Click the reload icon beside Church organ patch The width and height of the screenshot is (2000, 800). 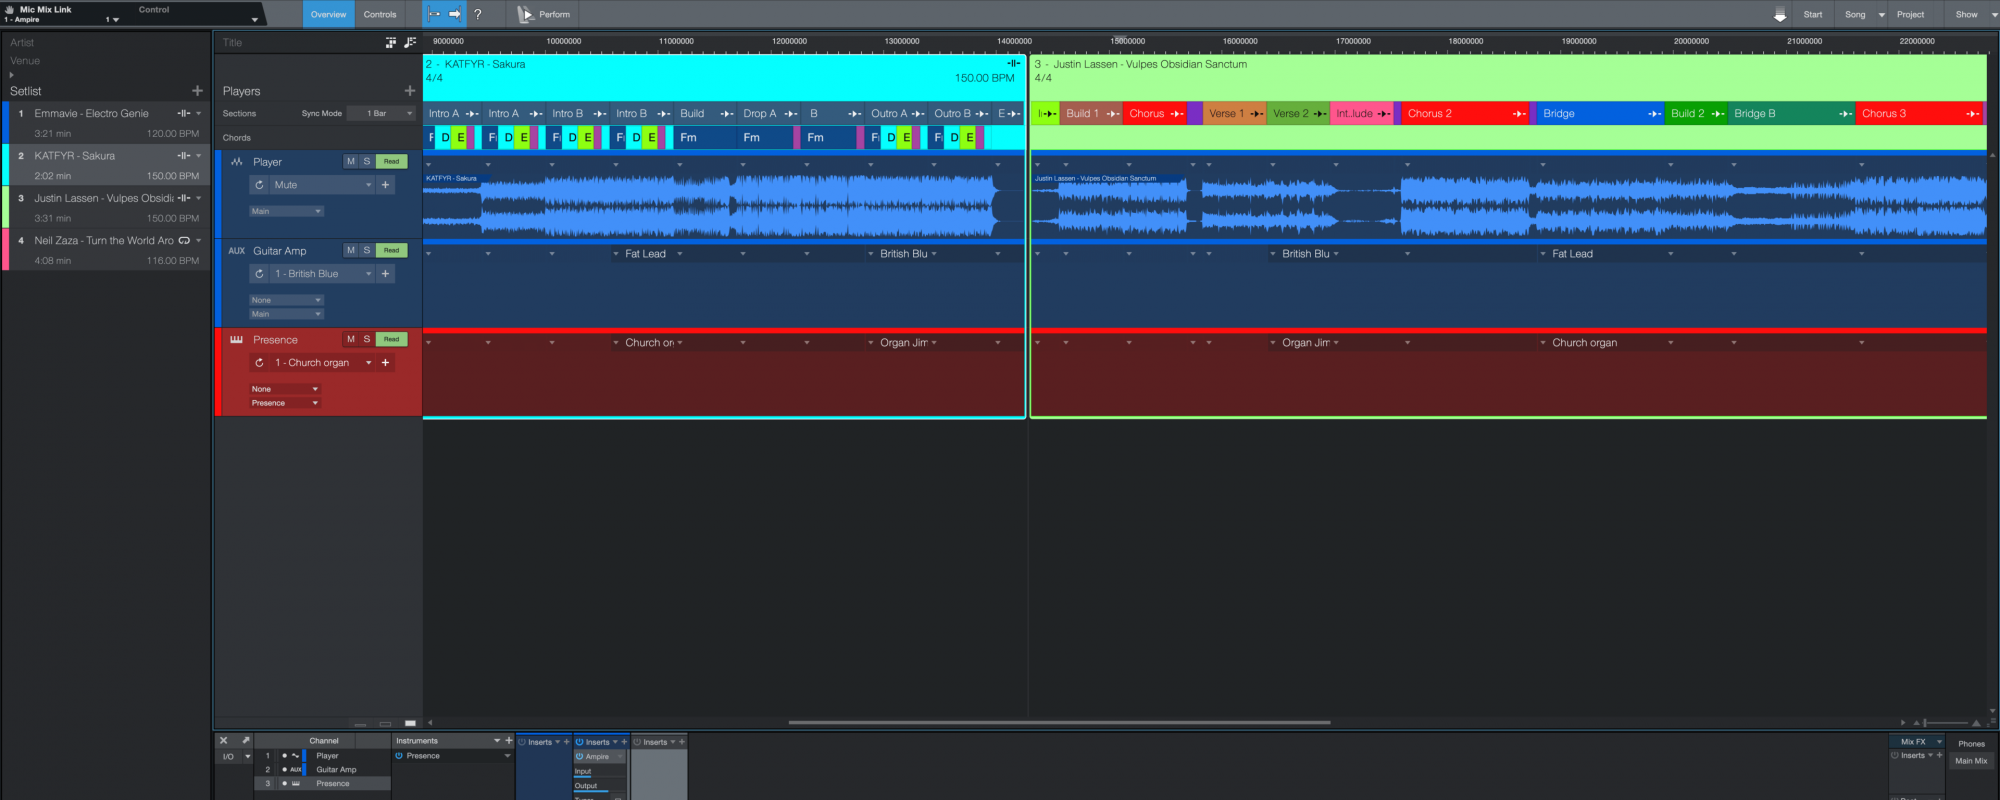260,363
